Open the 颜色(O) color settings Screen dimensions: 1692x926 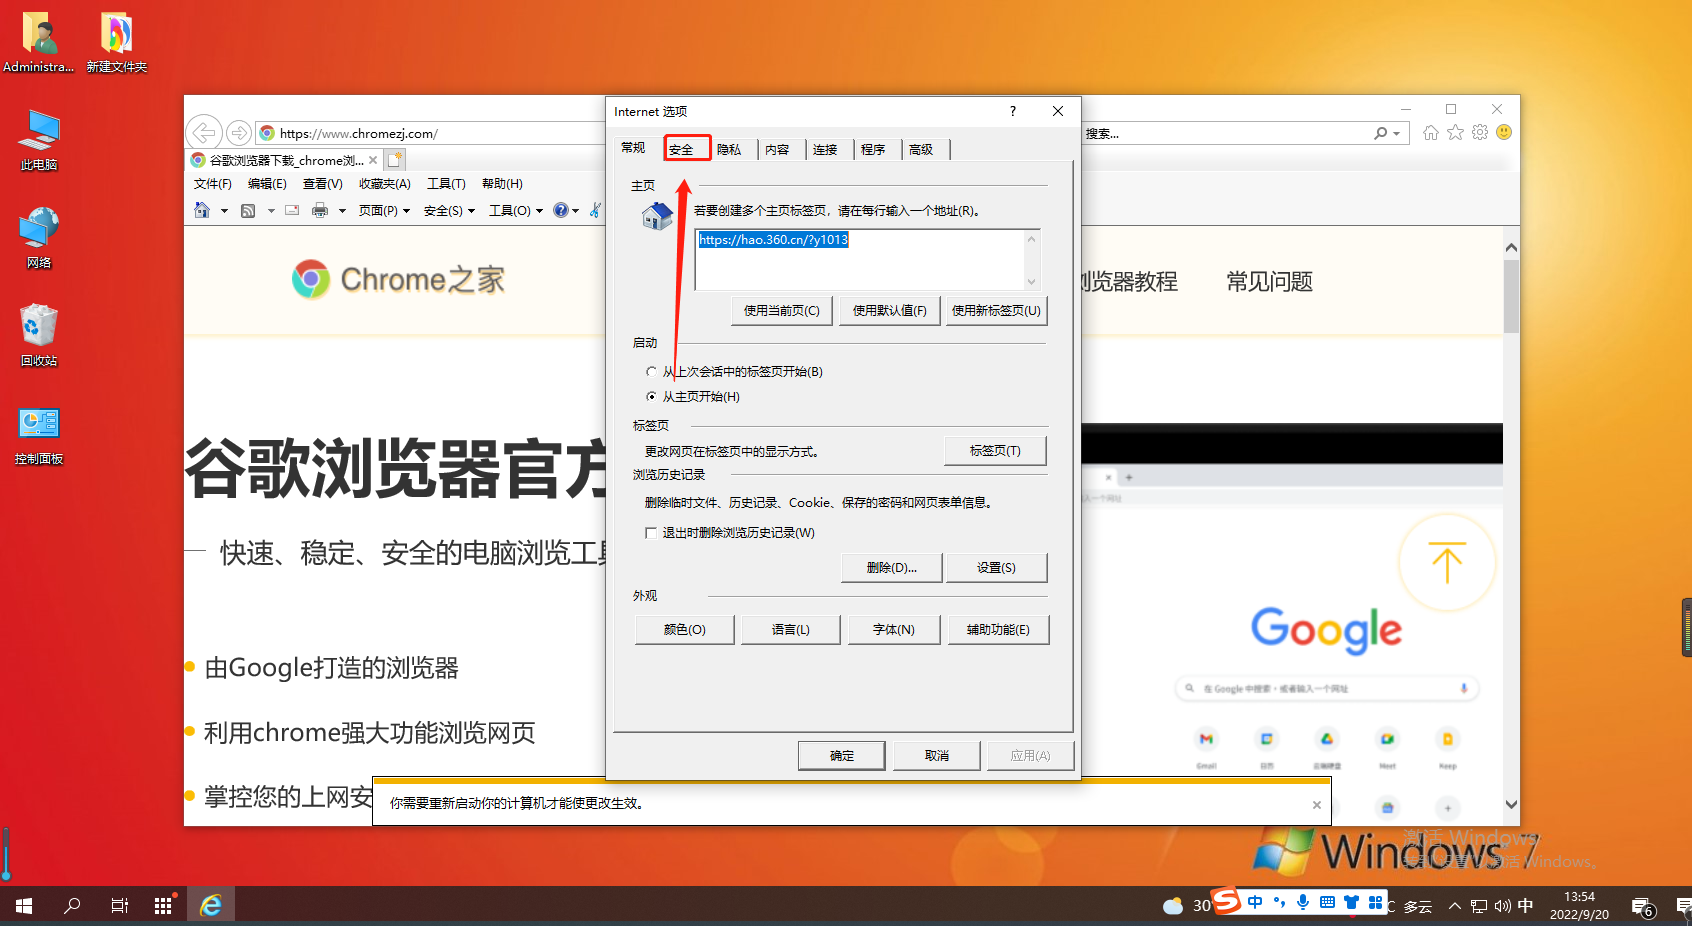point(684,629)
